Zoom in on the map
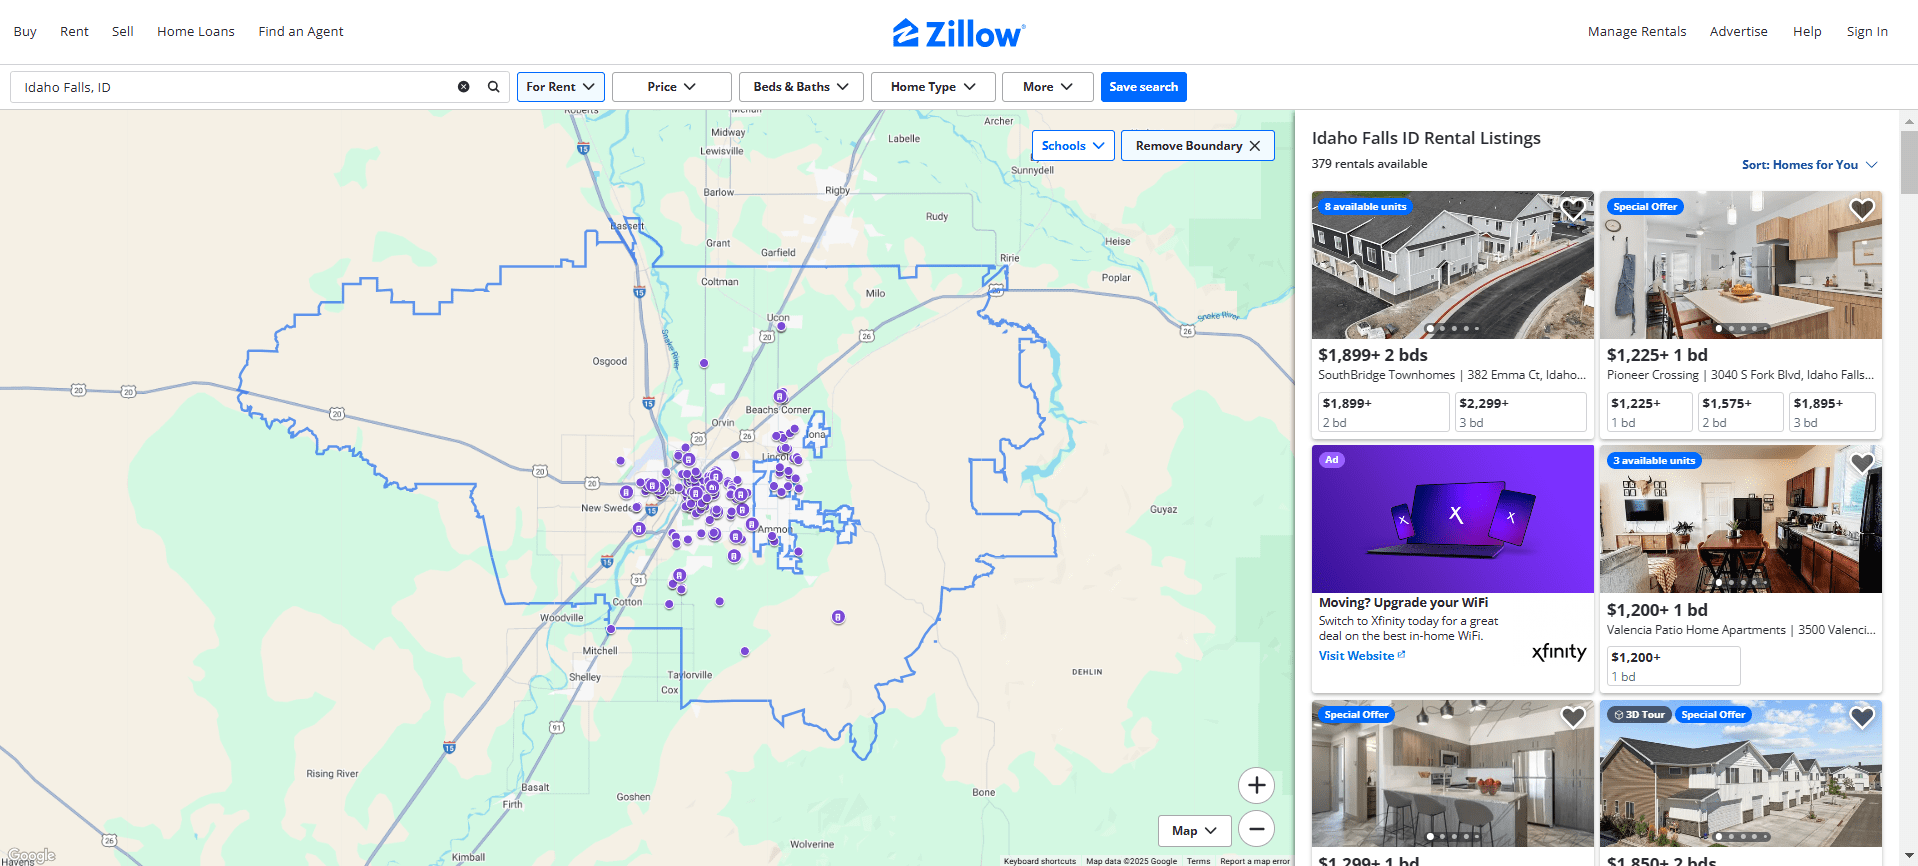Image resolution: width=1918 pixels, height=866 pixels. tap(1256, 785)
